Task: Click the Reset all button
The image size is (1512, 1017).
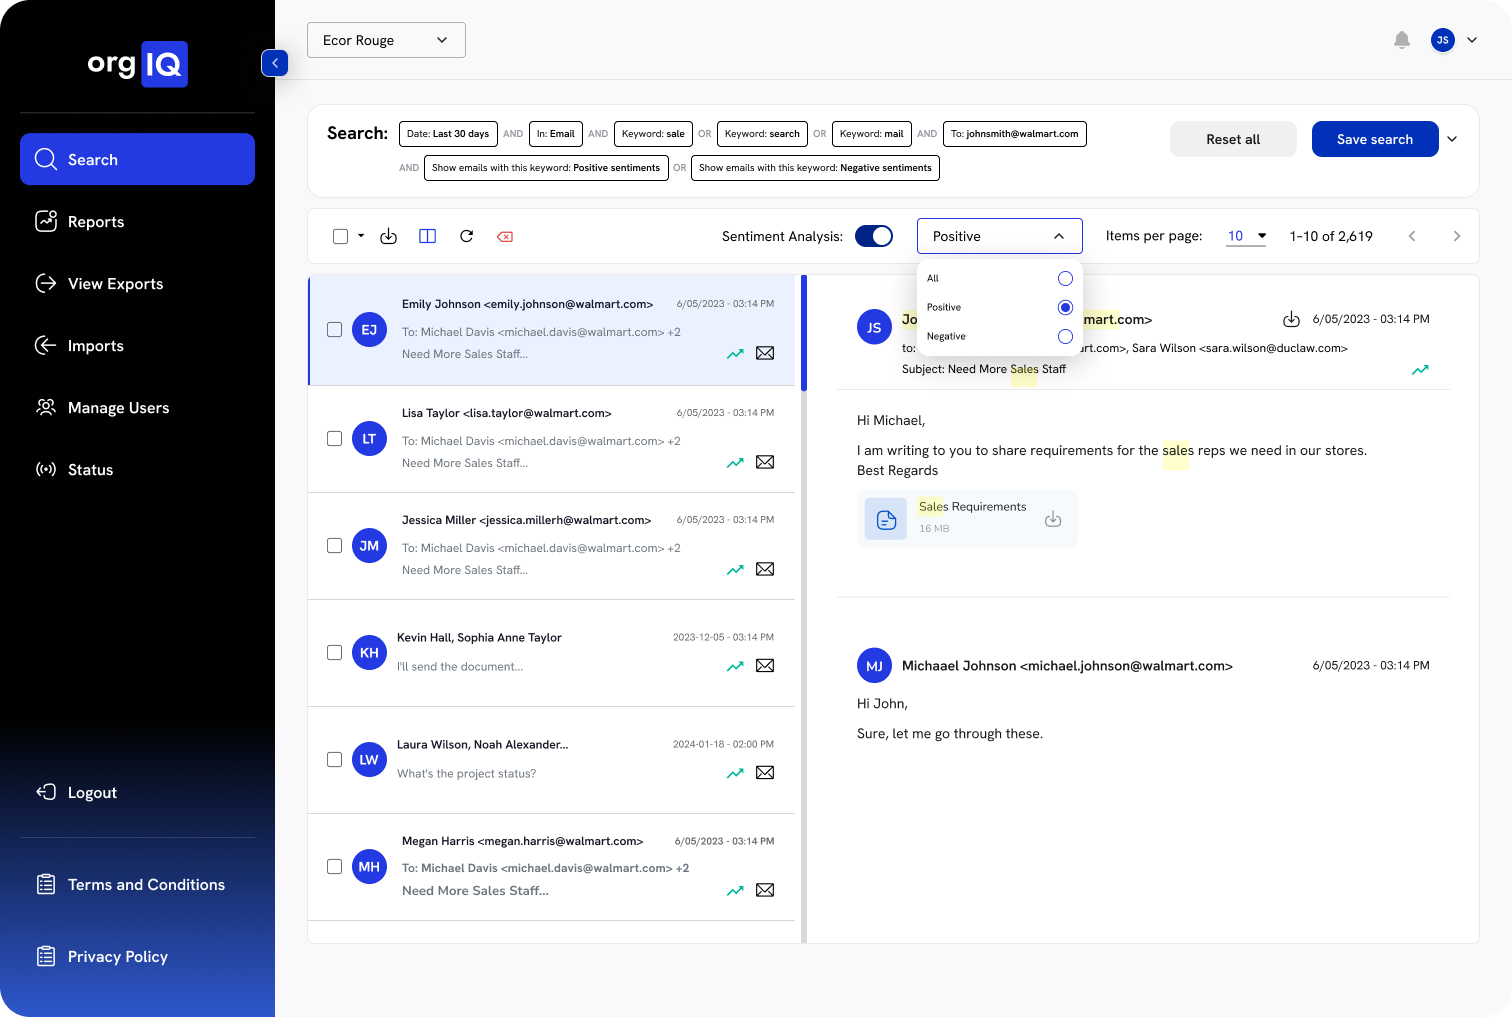Action: [1233, 139]
